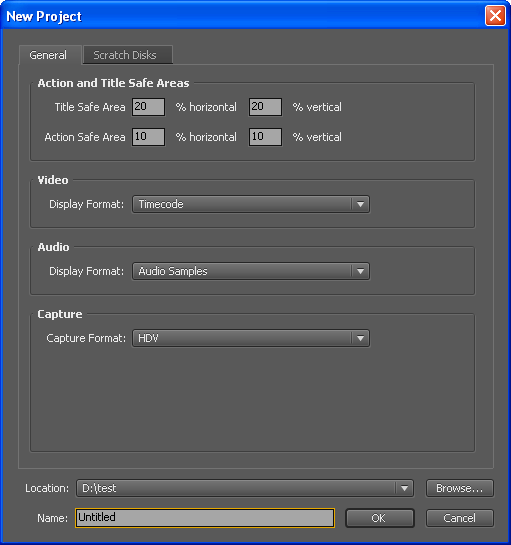Screen dimensions: 511x545
Task: Click the Untitled project name field
Action: 205,518
